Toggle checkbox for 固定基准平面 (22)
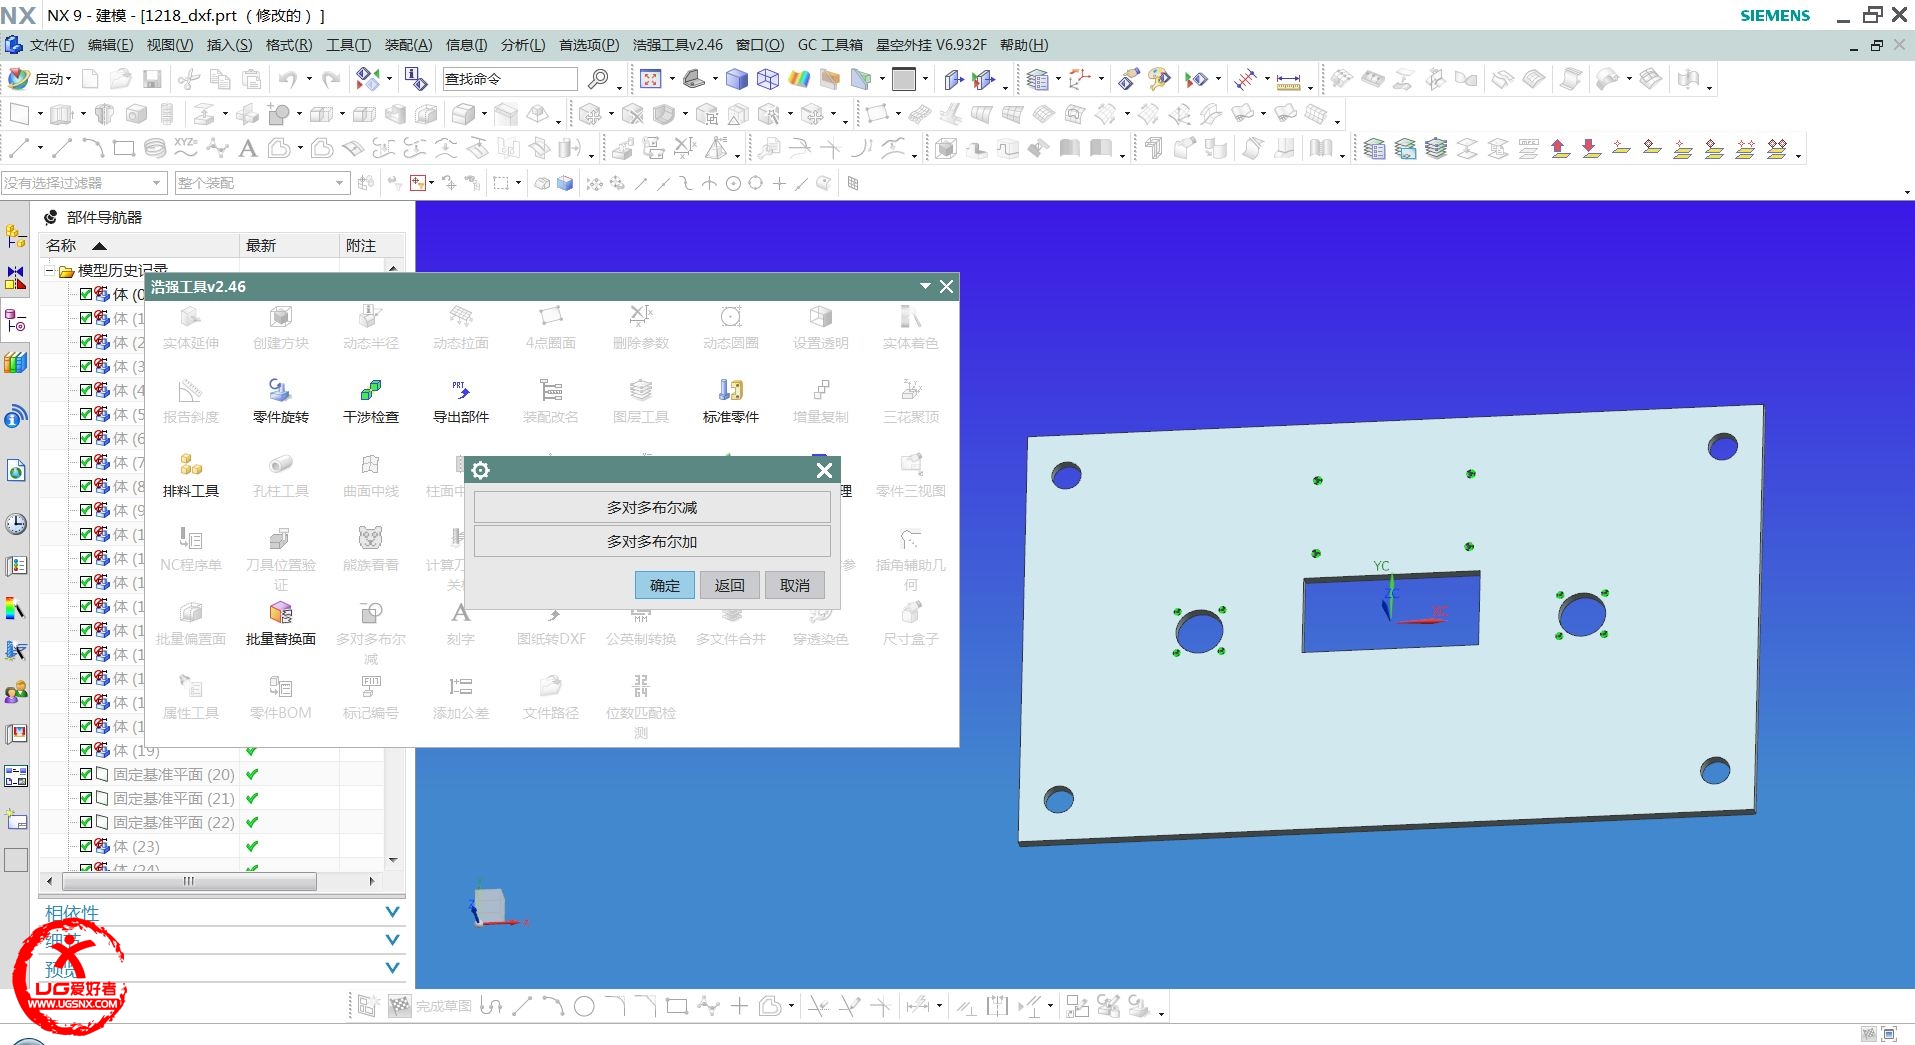The width and height of the screenshot is (1915, 1045). 86,822
